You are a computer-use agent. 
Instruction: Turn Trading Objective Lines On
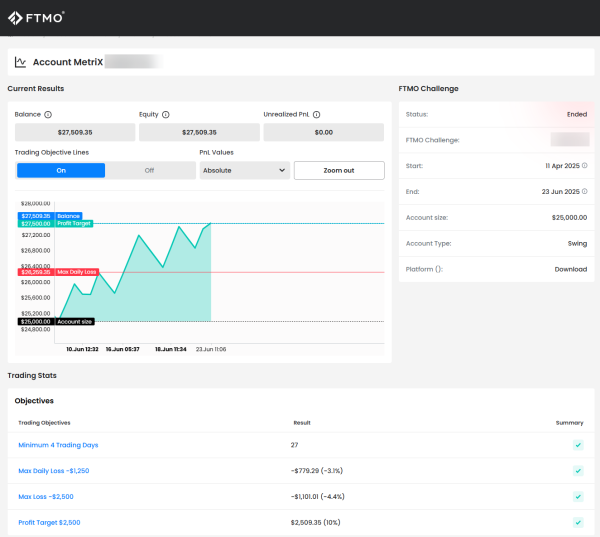pos(61,170)
